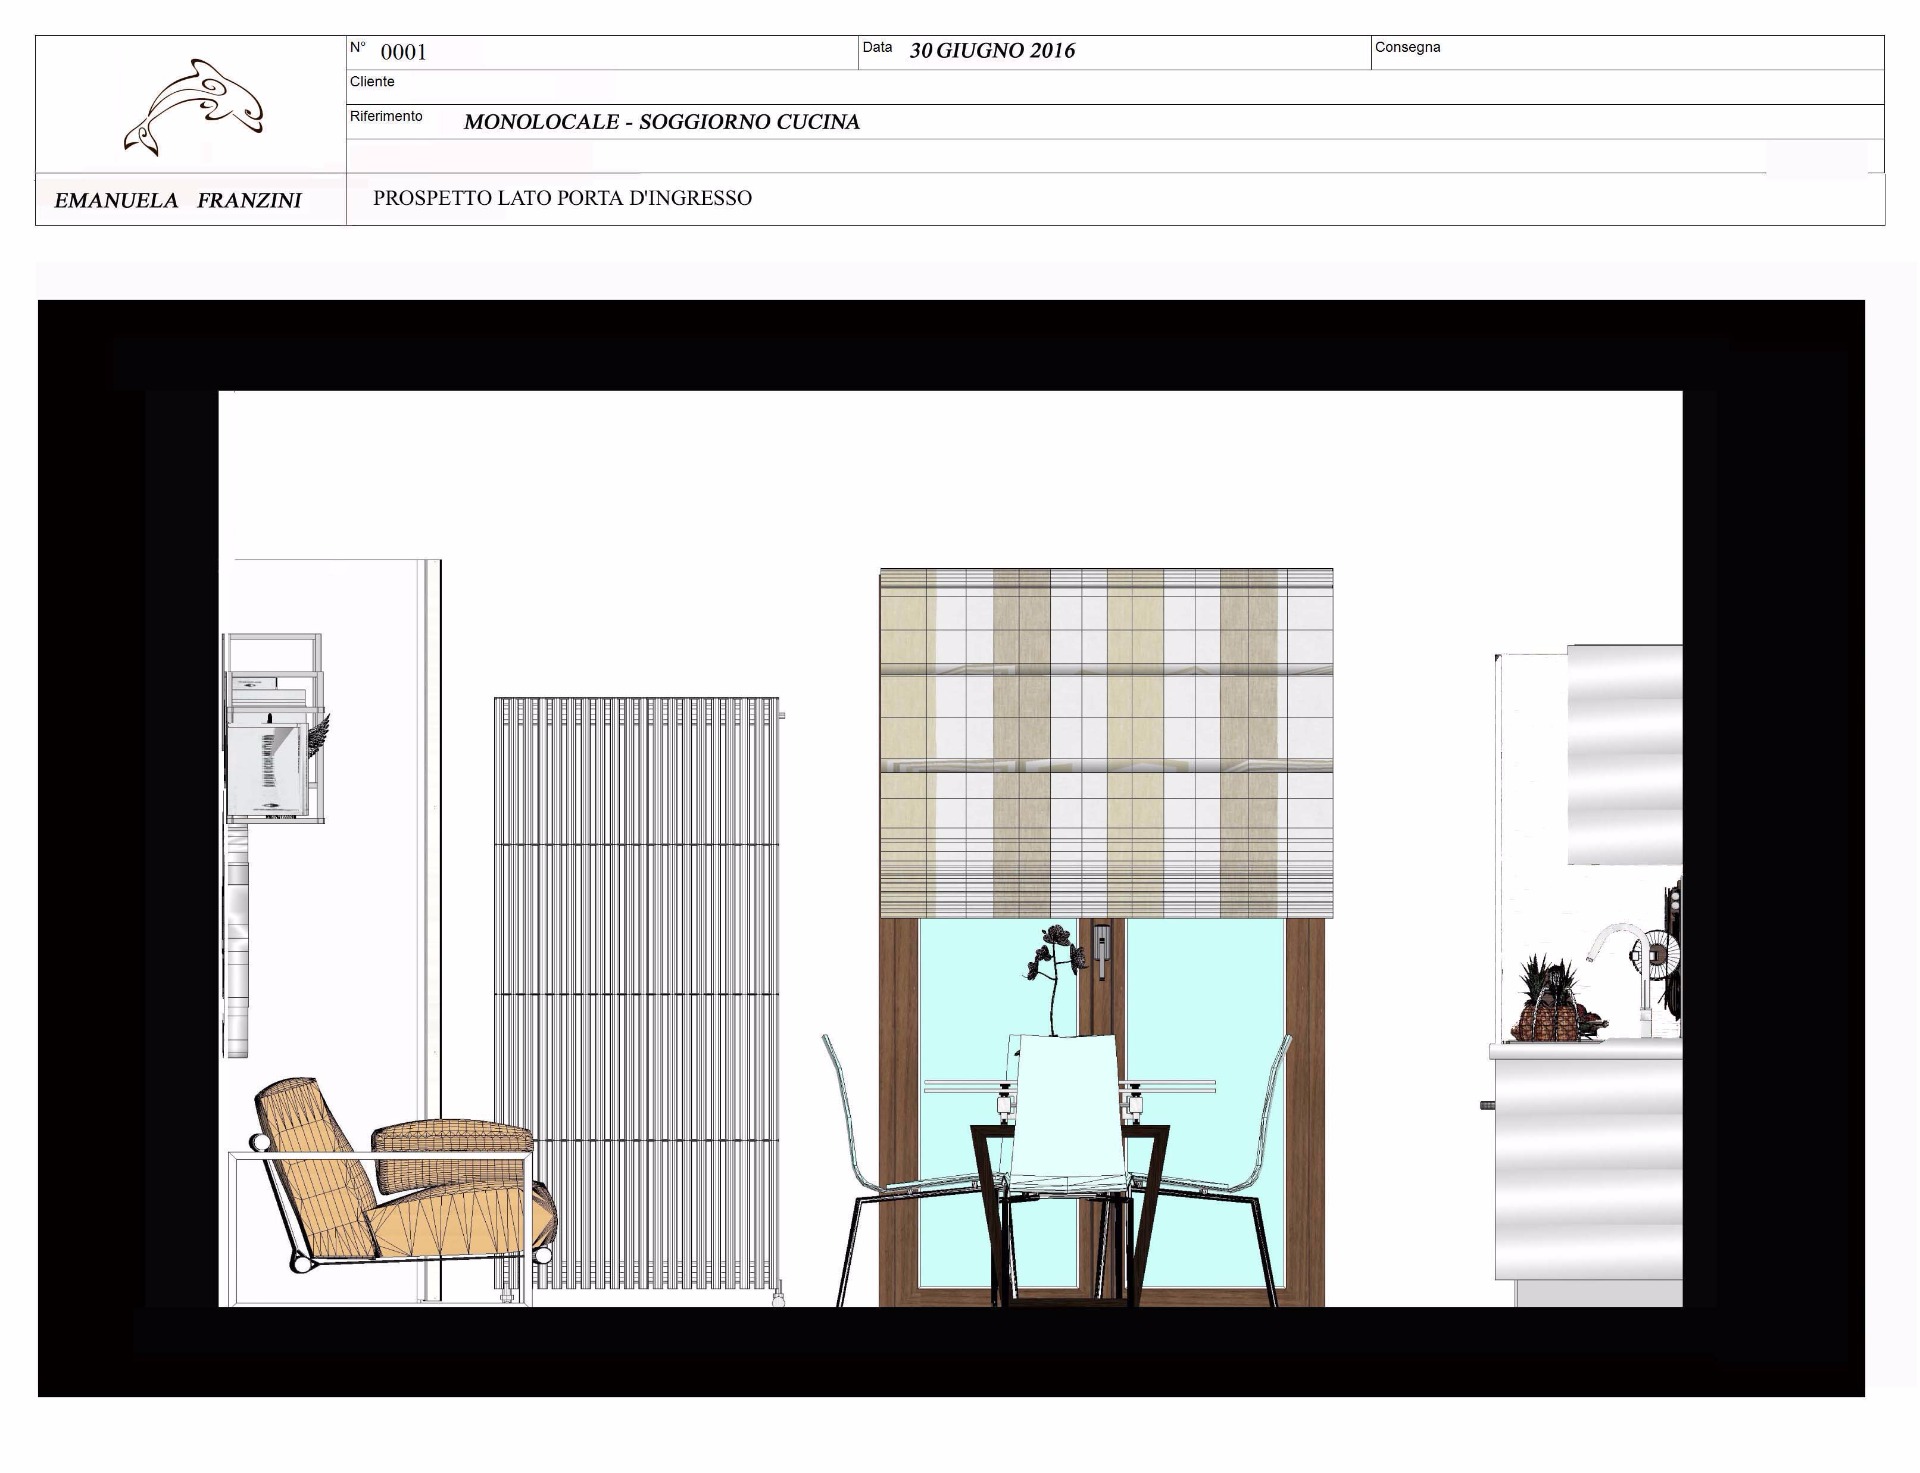Image resolution: width=1920 pixels, height=1473 pixels.
Task: Click the wall-mounted magazine shelf
Action: coord(274,728)
